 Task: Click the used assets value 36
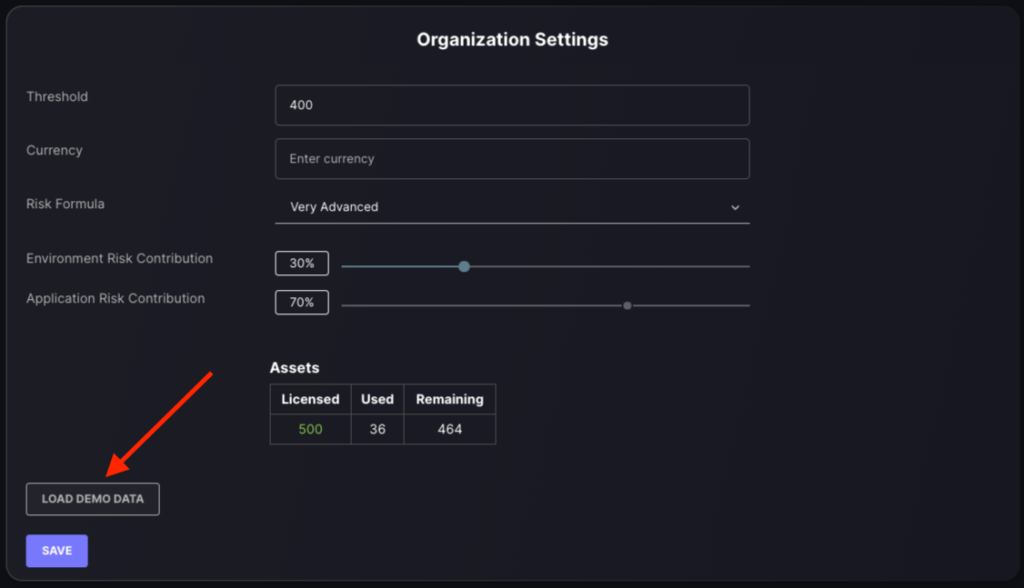pyautogui.click(x=377, y=429)
